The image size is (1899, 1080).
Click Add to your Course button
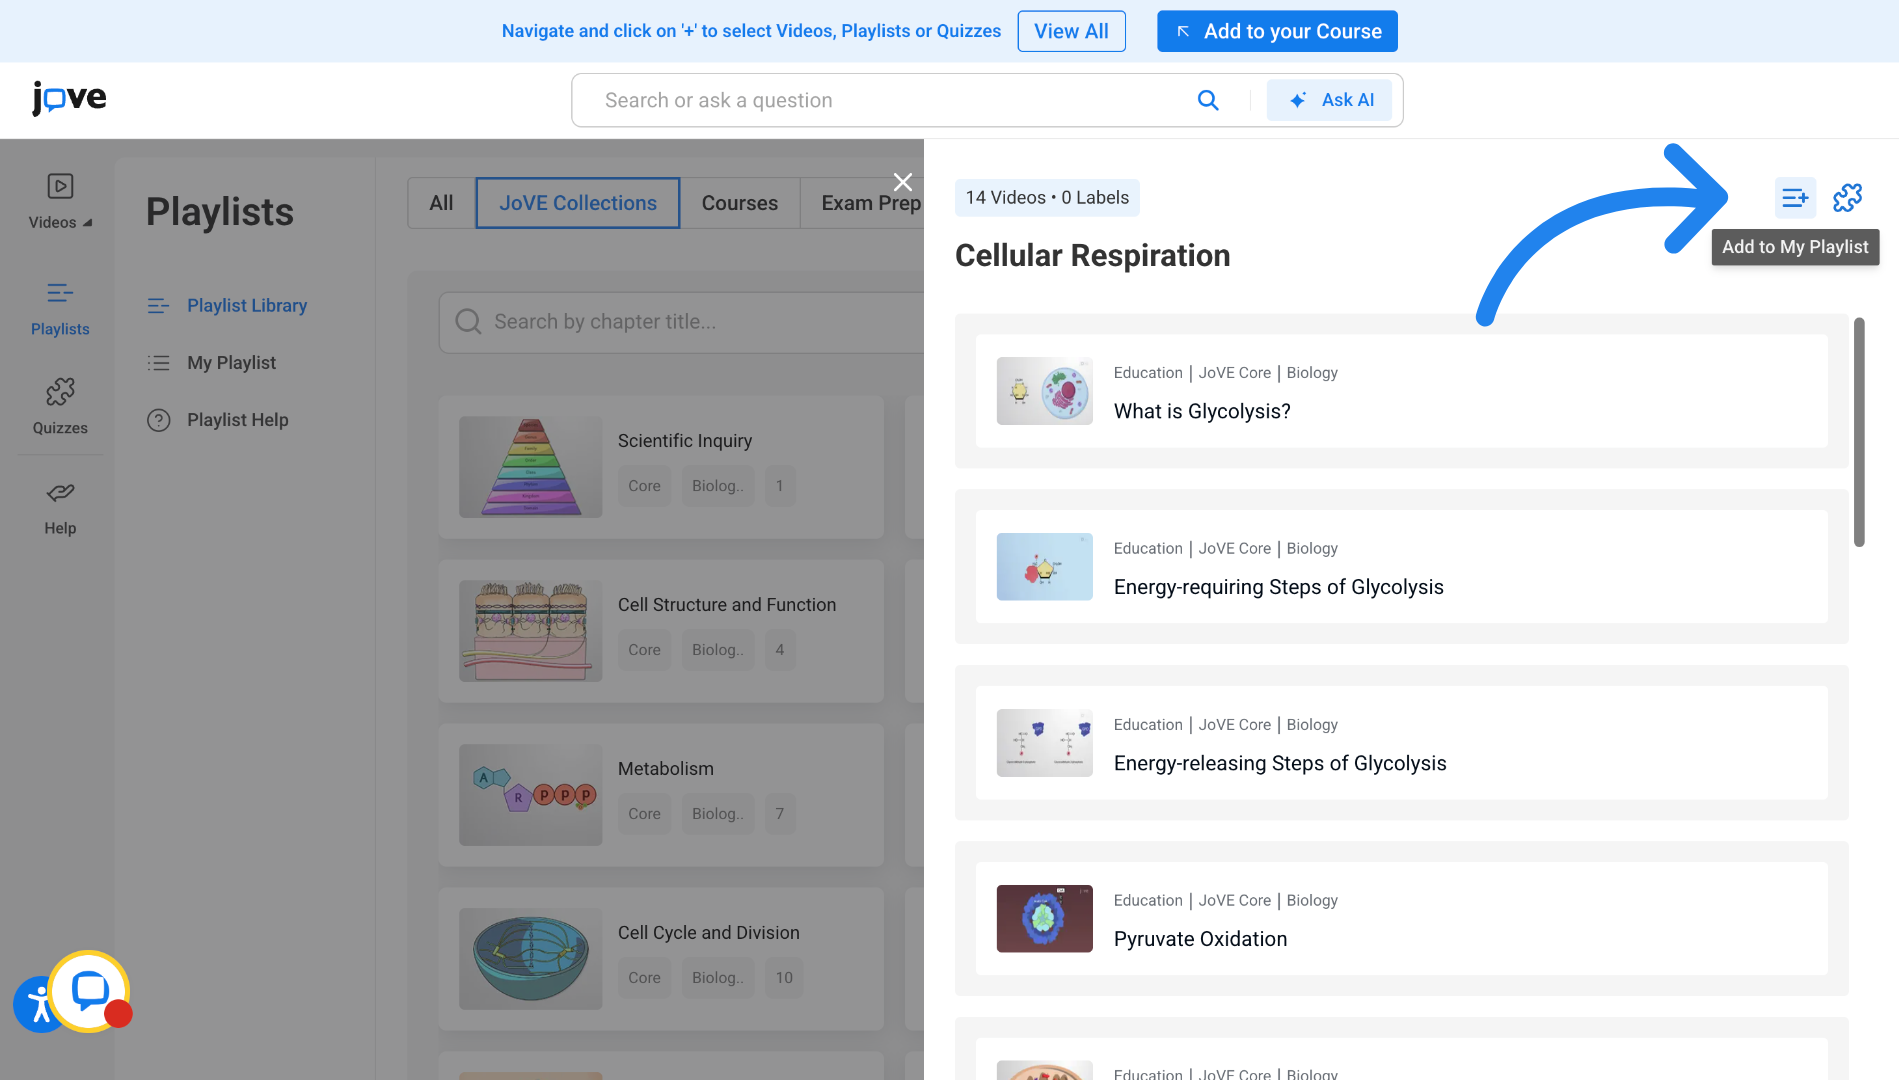coord(1277,31)
